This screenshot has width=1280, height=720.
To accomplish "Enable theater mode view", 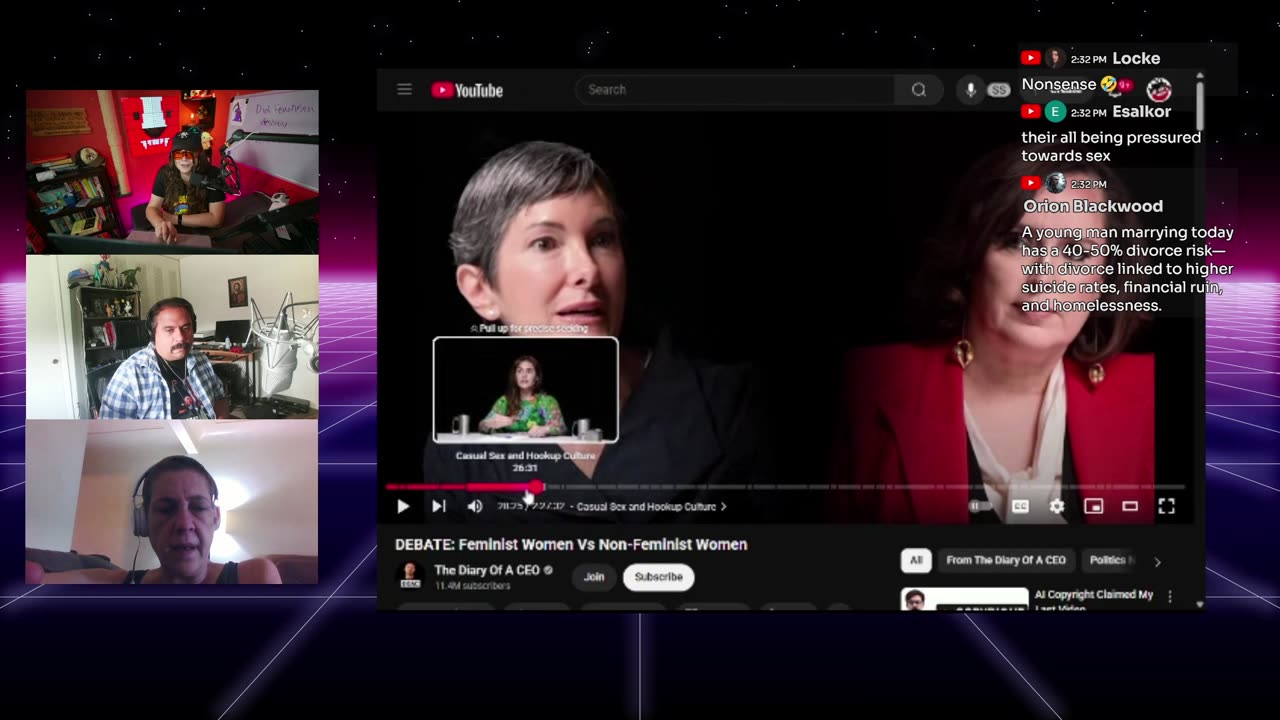I will pyautogui.click(x=1130, y=506).
